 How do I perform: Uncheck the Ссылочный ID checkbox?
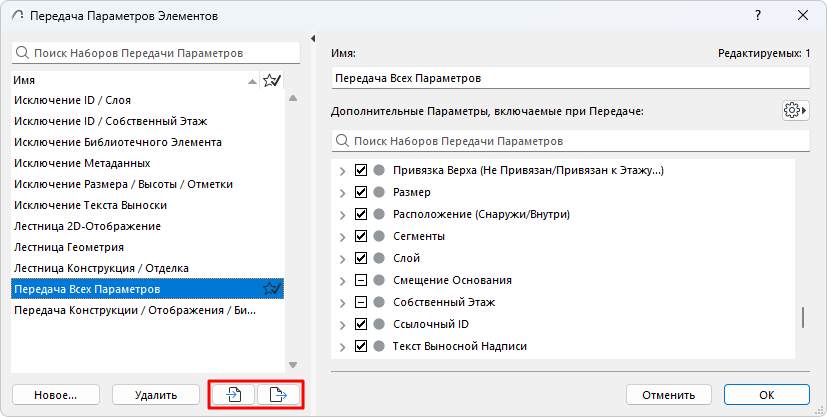point(361,324)
